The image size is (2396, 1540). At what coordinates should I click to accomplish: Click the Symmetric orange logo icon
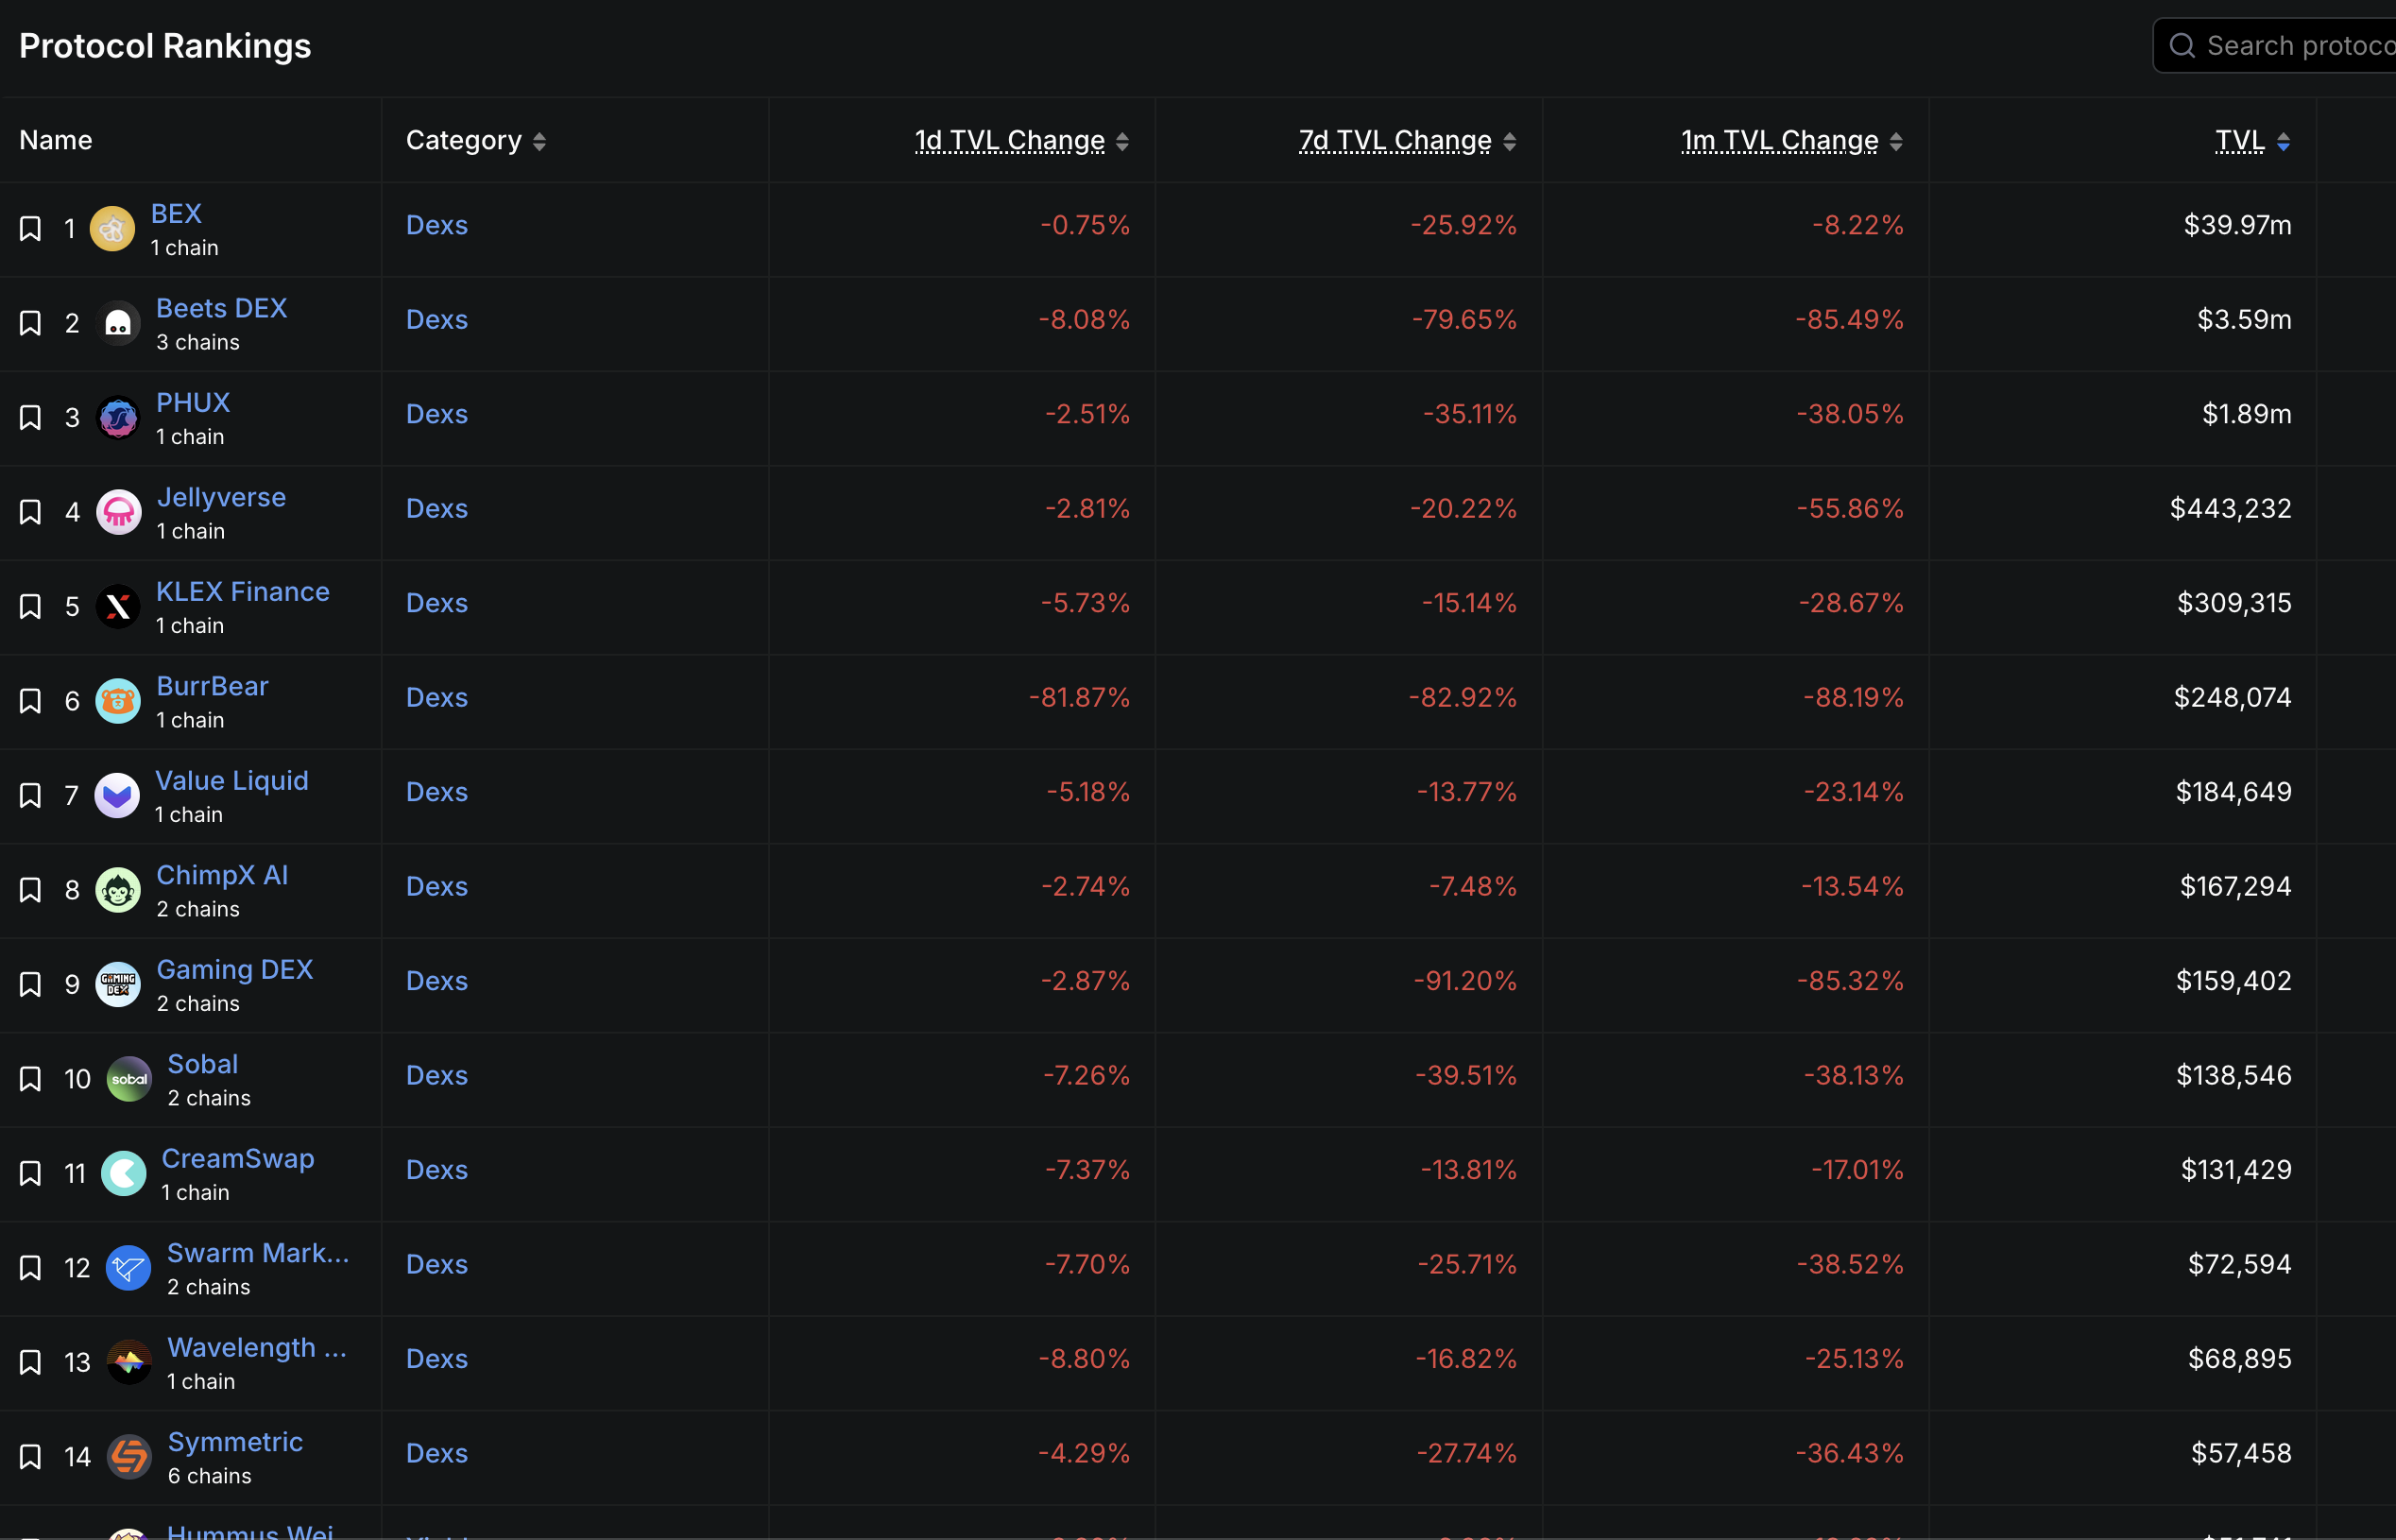click(129, 1457)
